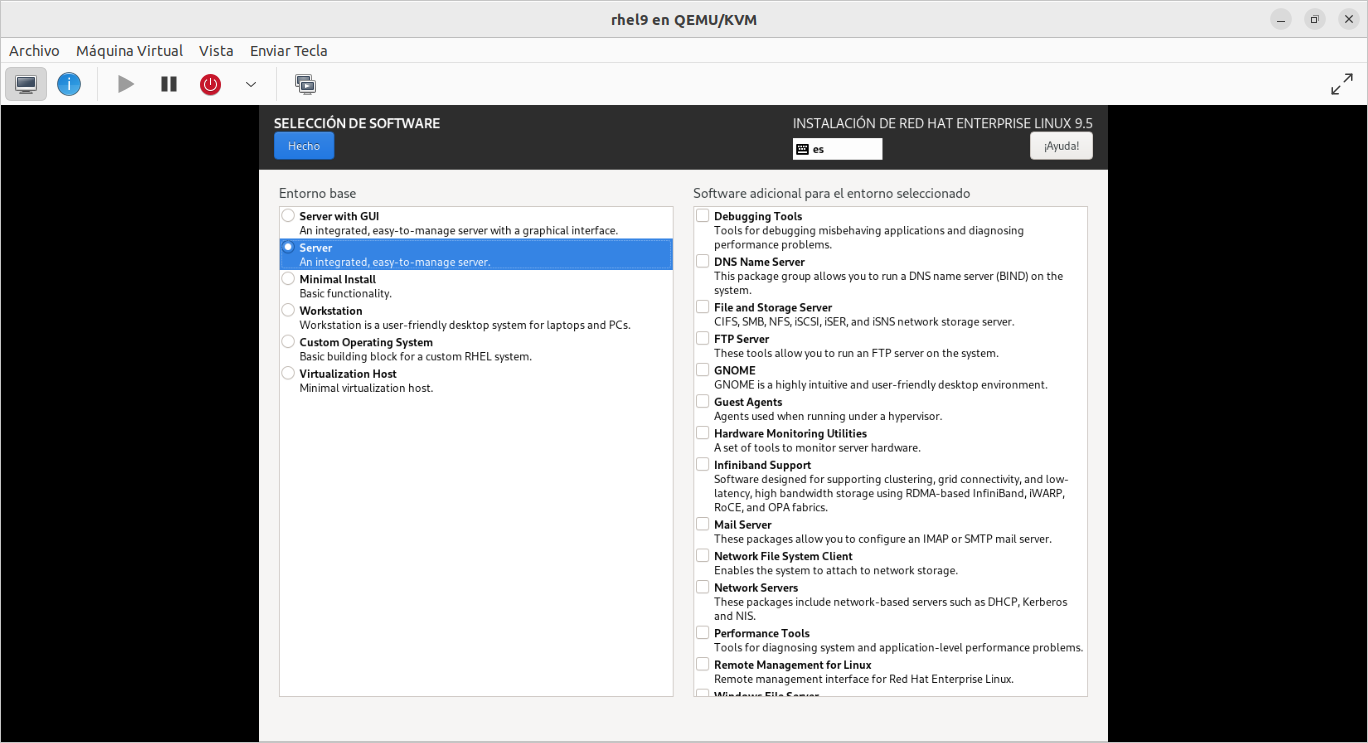Close the rhel9 QEMU/KVM window
The height and width of the screenshot is (743, 1368).
[x=1347, y=19]
